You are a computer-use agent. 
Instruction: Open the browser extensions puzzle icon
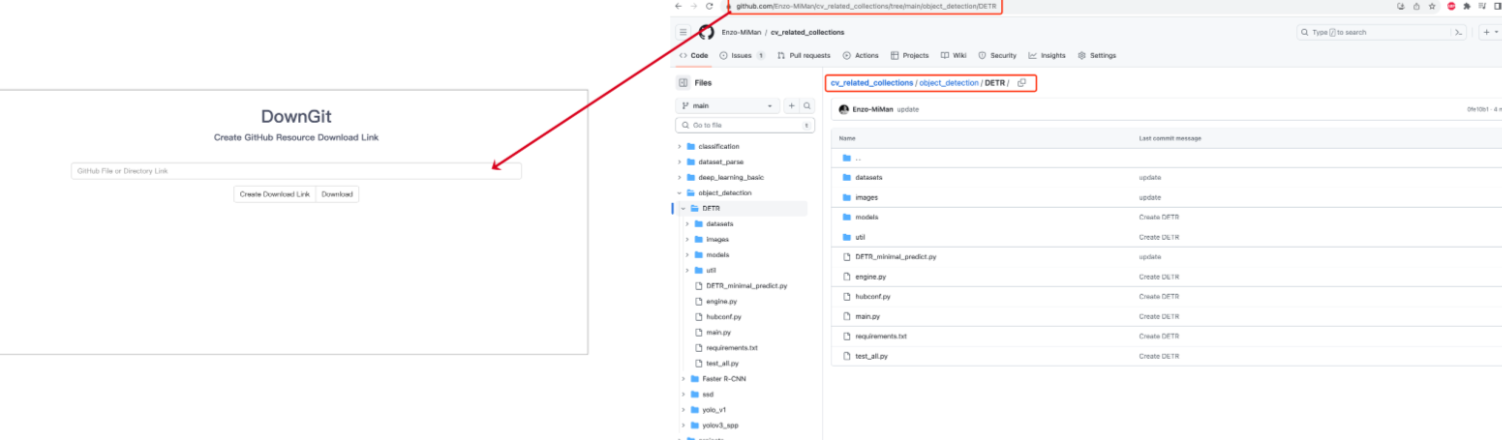pyautogui.click(x=1467, y=6)
